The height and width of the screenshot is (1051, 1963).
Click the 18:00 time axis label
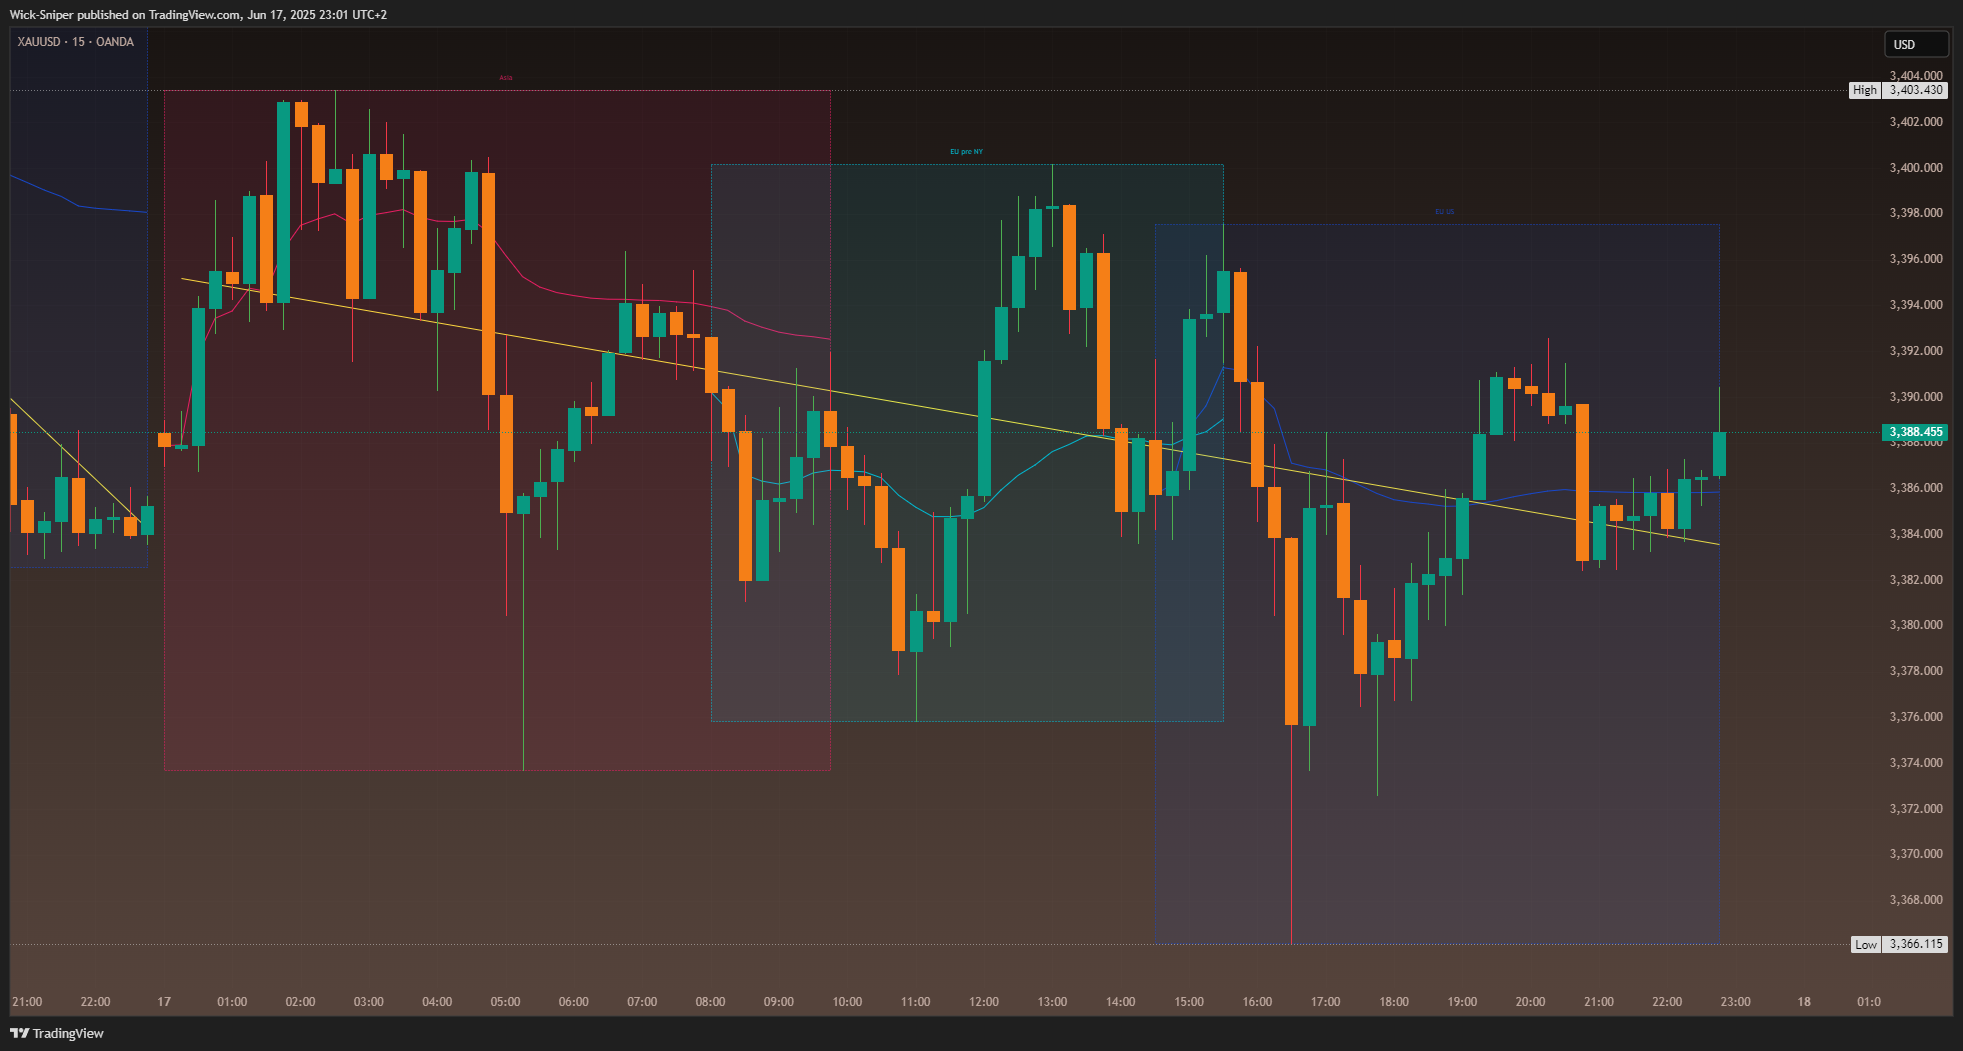(x=1394, y=1002)
